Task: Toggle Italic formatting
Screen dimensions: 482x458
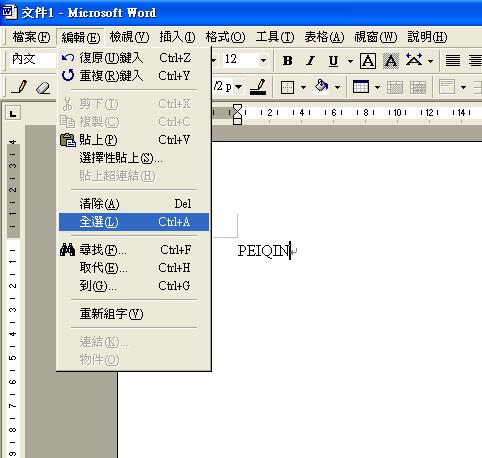Action: pyautogui.click(x=310, y=61)
